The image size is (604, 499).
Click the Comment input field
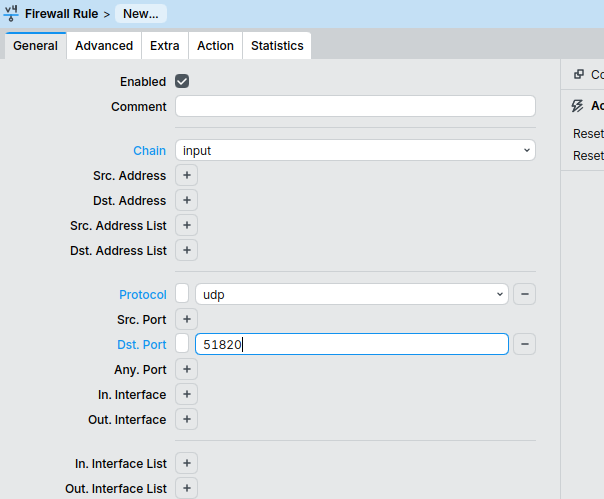pyautogui.click(x=355, y=106)
